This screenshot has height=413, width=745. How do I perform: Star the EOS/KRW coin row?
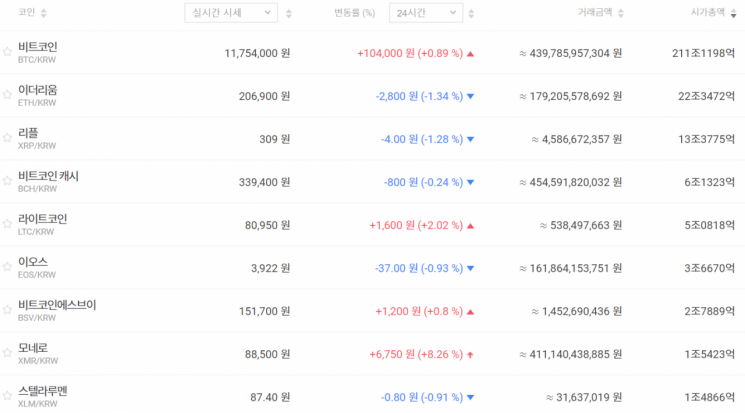coord(7,266)
